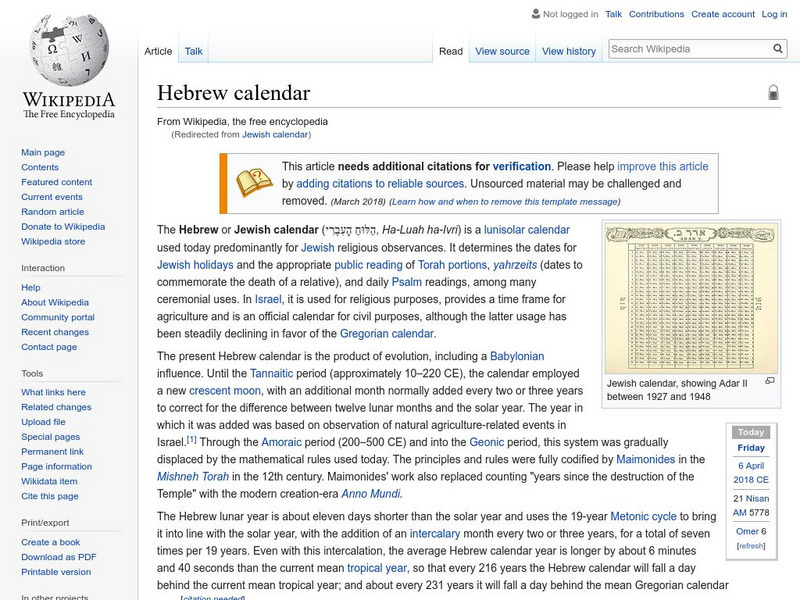Image resolution: width=800 pixels, height=600 pixels.
Task: Click refresh in the Today box
Action: pos(751,546)
